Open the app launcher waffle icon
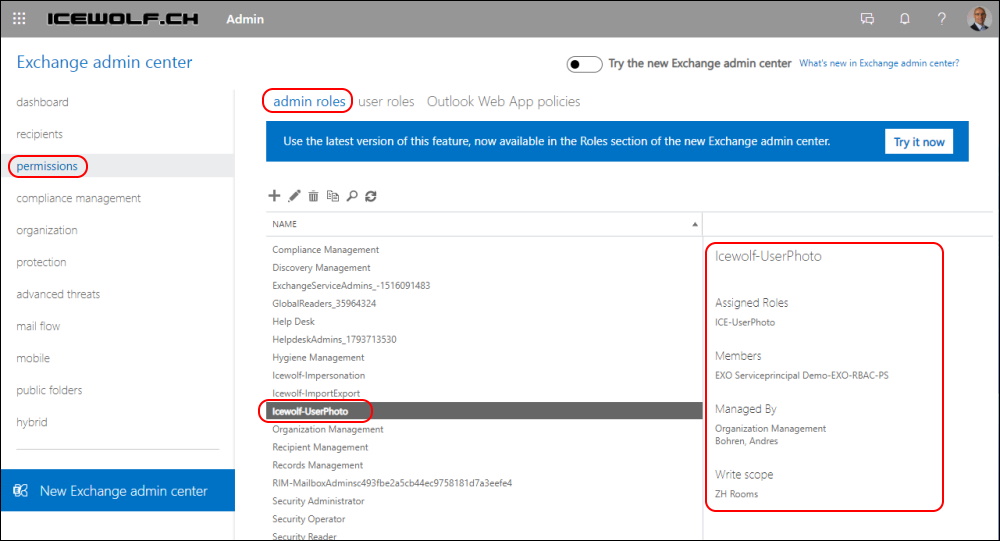This screenshot has height=541, width=1000. point(19,19)
